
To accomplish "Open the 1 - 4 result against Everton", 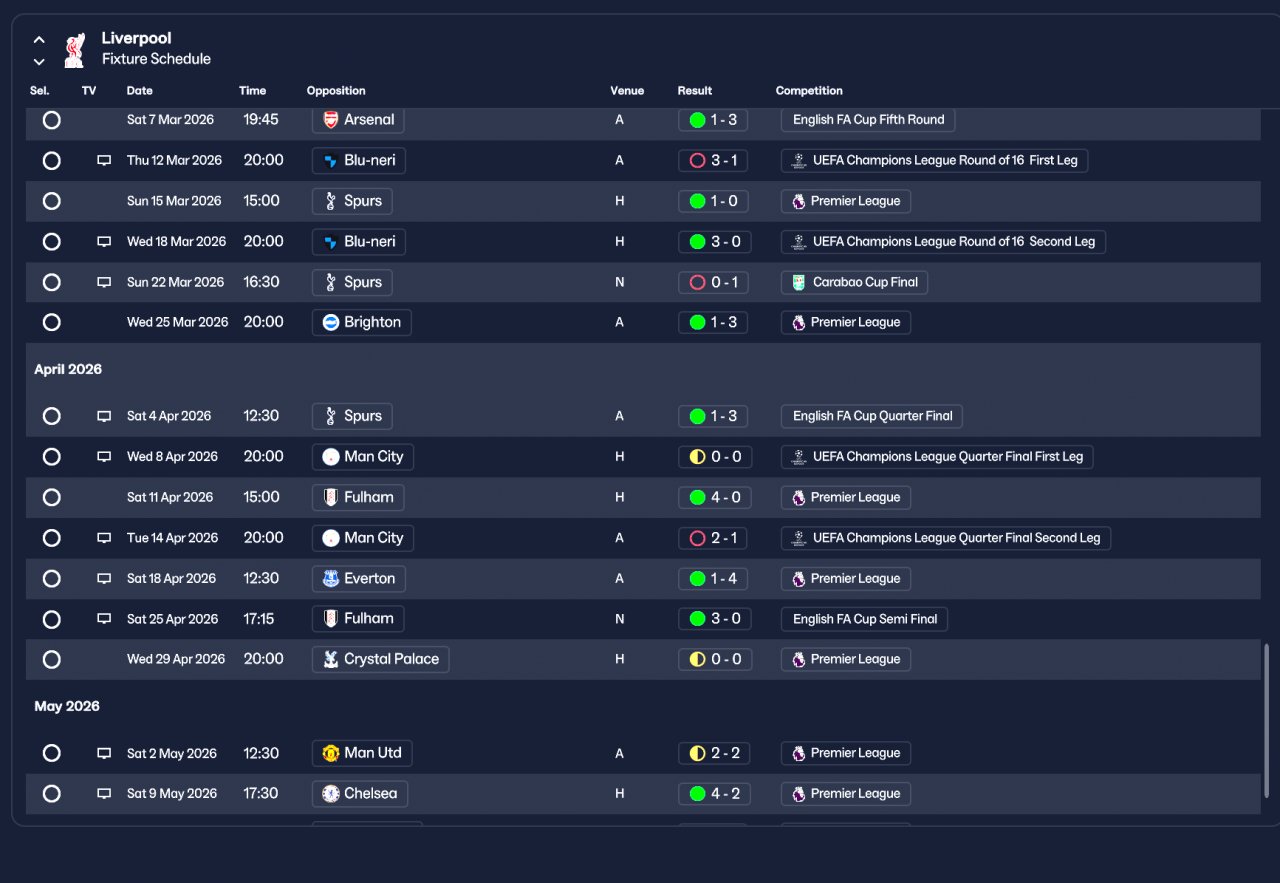I will pyautogui.click(x=713, y=578).
